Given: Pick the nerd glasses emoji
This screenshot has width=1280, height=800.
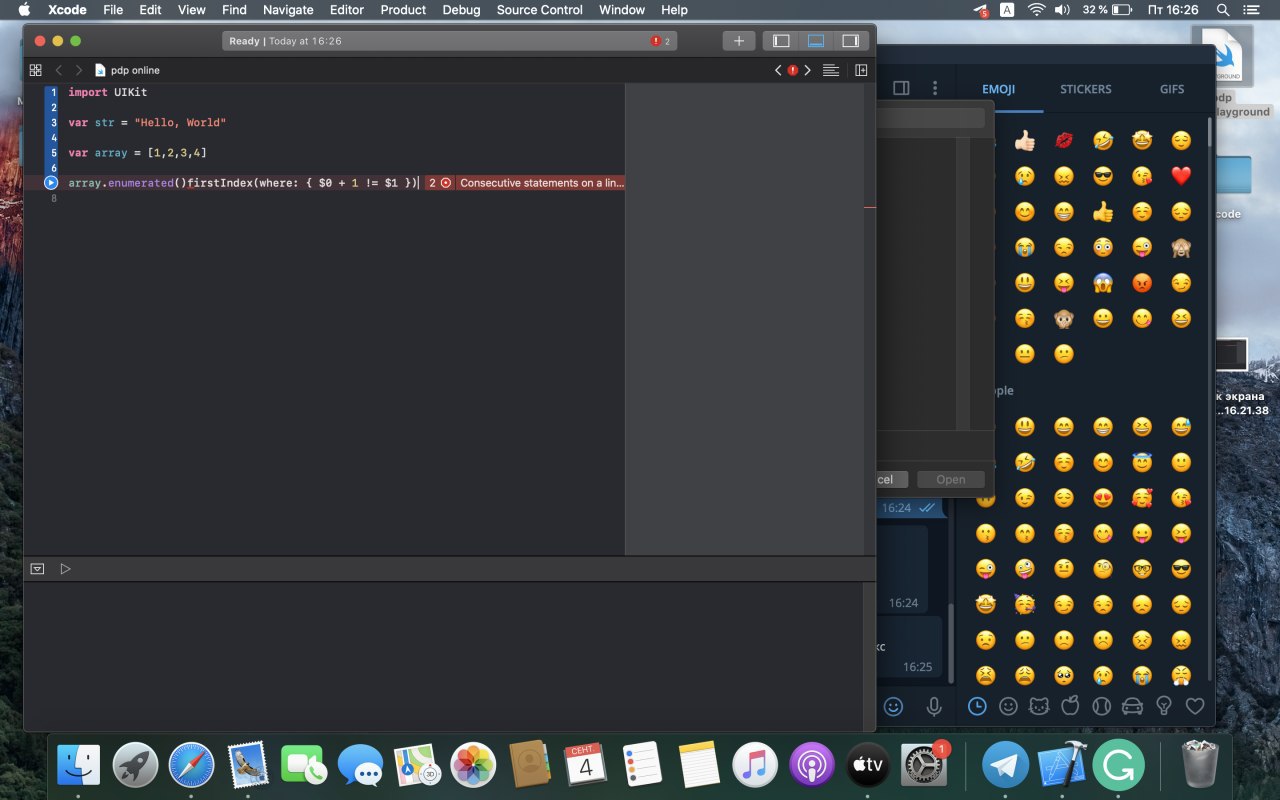Looking at the screenshot, I should (x=1142, y=569).
